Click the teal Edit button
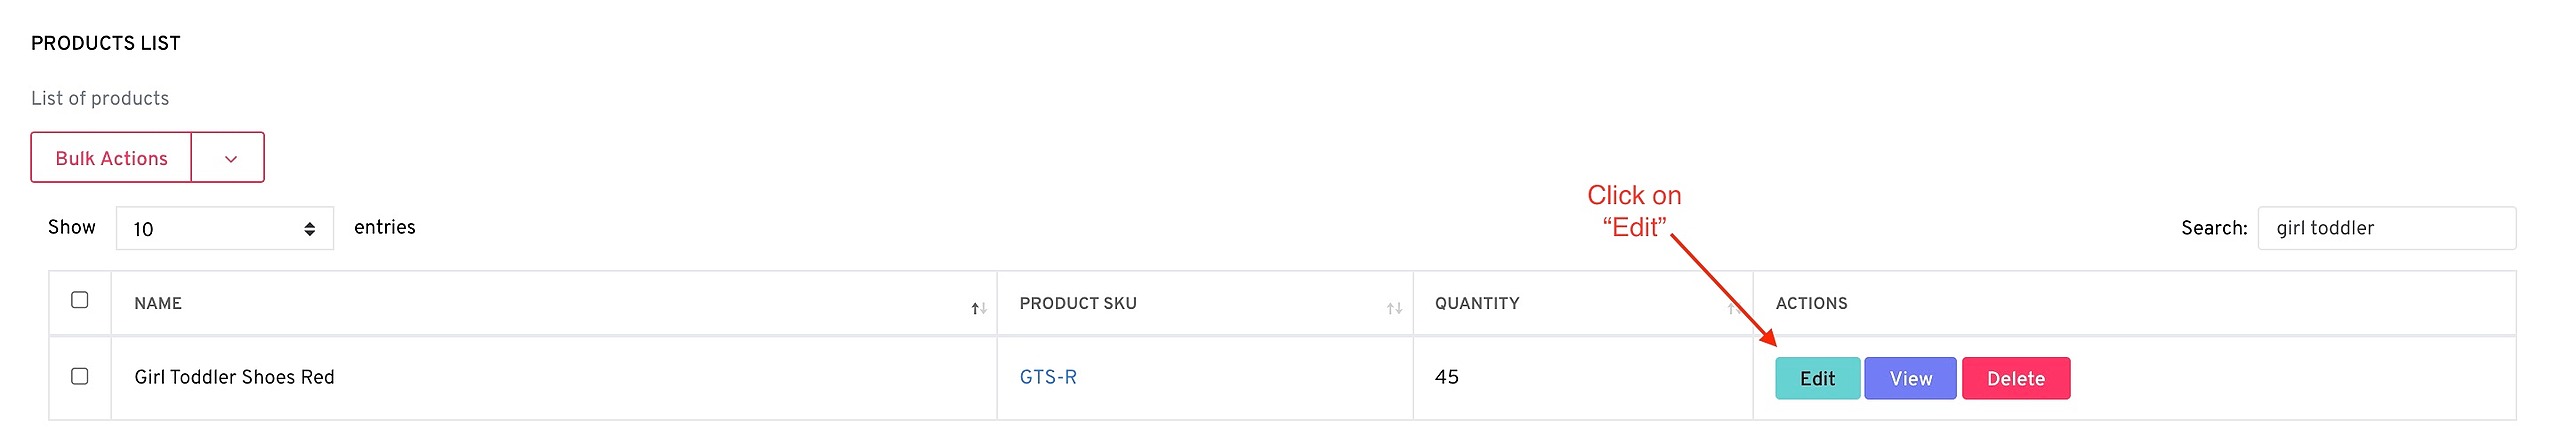Screen dimensions: 2560x428 tap(1817, 379)
